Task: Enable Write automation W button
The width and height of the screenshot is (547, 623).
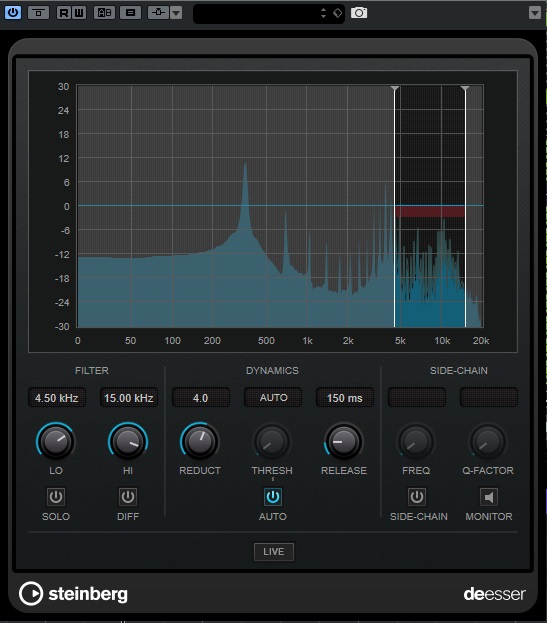Action: [79, 13]
